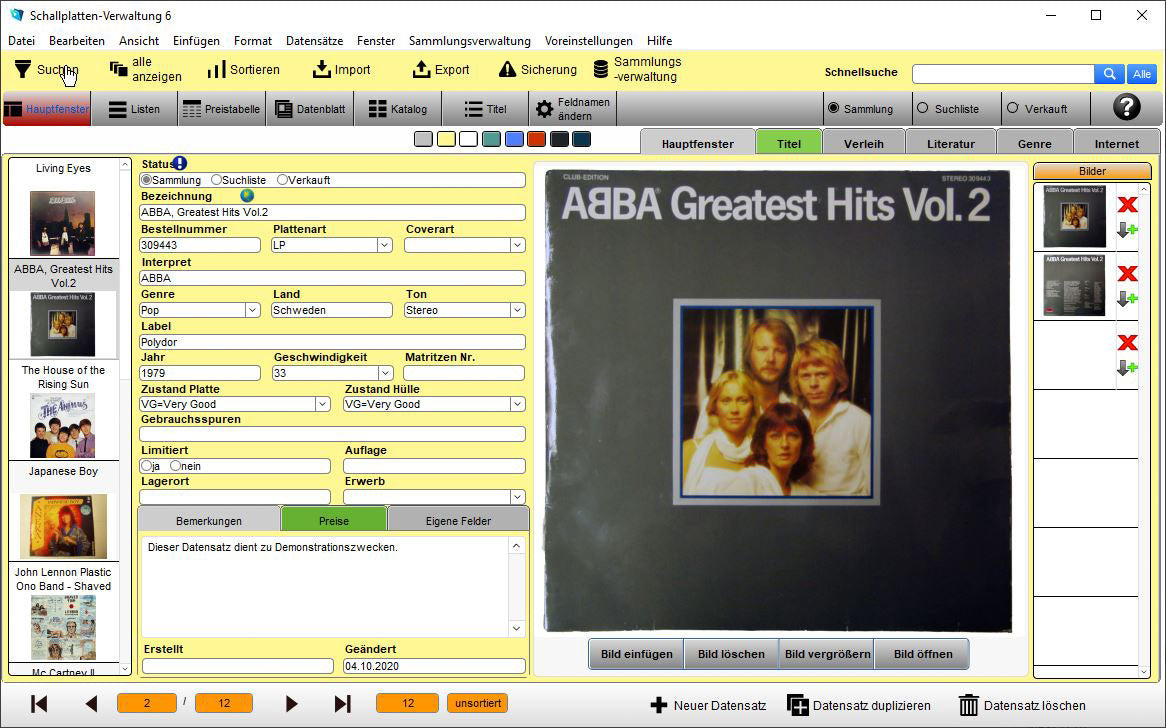
Task: Pick the red color swatch
Action: click(536, 139)
